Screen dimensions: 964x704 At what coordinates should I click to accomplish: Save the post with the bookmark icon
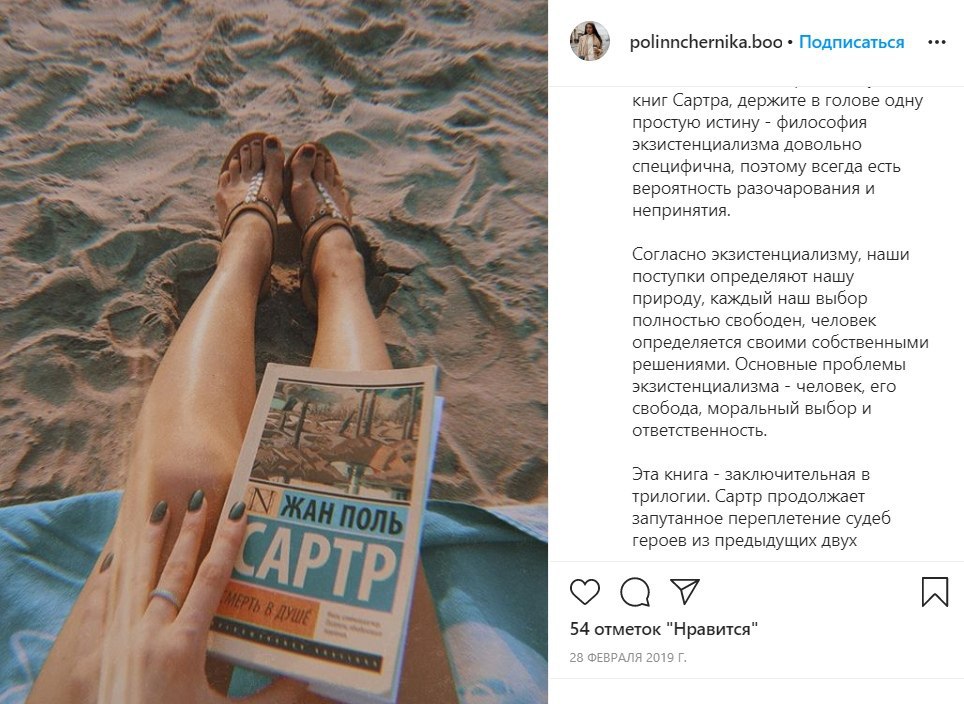(934, 591)
